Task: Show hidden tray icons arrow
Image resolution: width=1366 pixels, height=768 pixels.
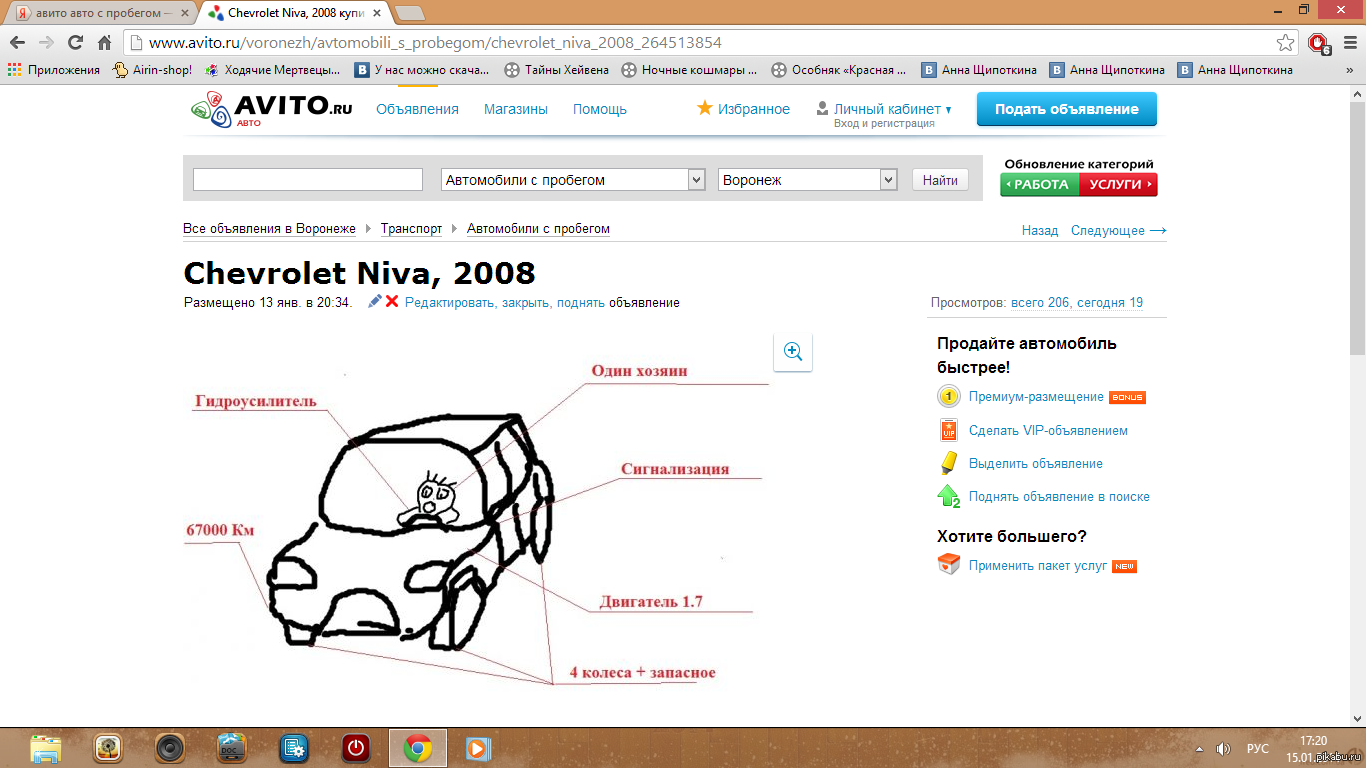Action: click(1200, 748)
